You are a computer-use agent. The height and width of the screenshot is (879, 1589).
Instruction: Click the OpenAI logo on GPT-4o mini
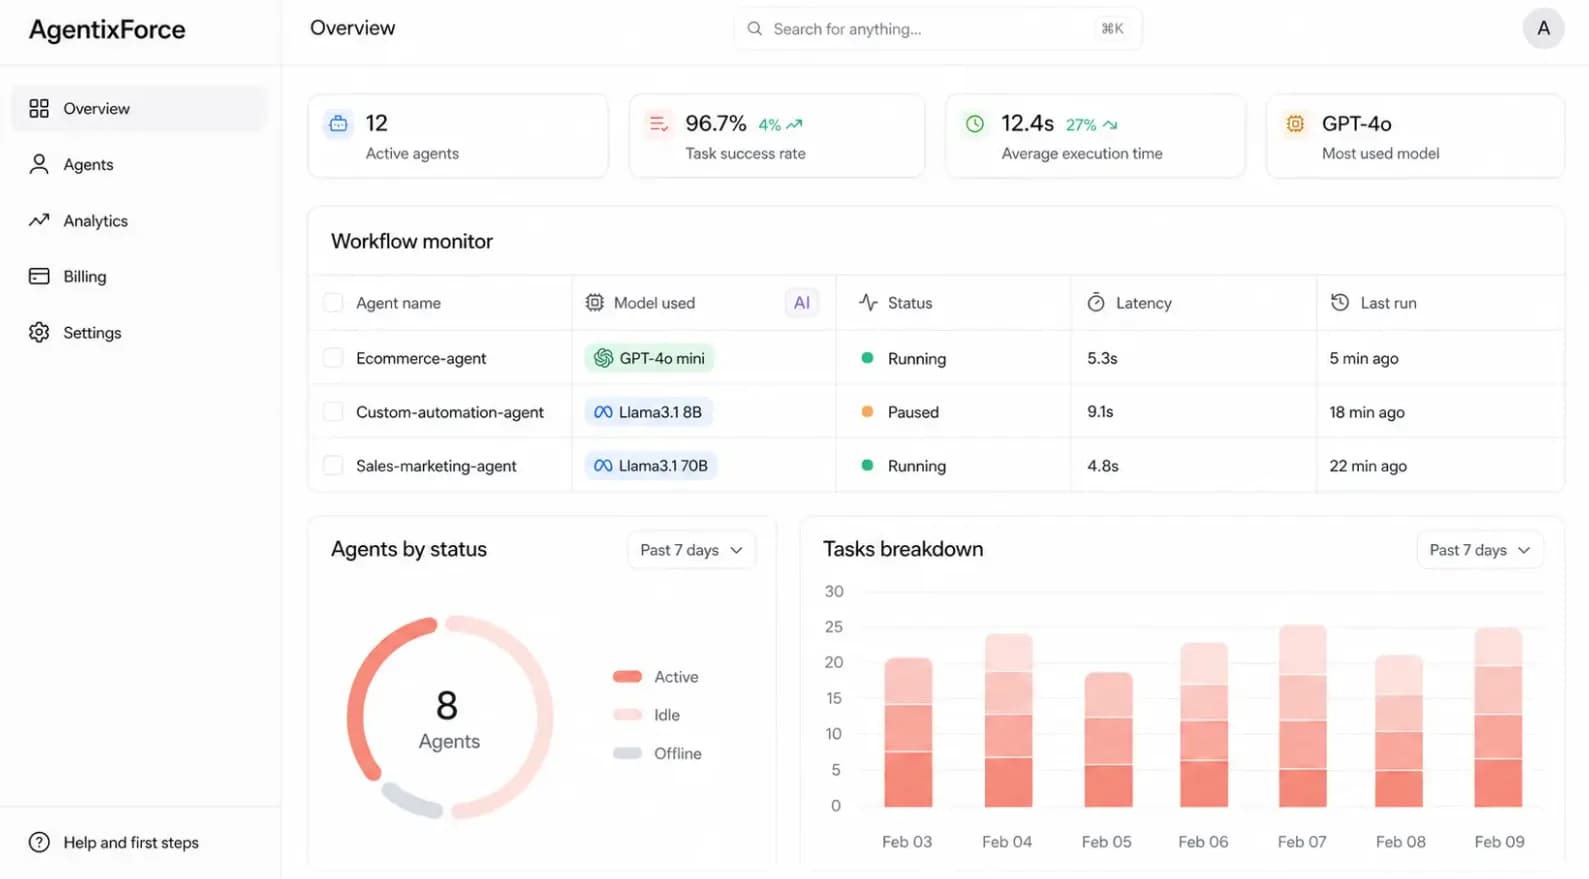point(603,358)
